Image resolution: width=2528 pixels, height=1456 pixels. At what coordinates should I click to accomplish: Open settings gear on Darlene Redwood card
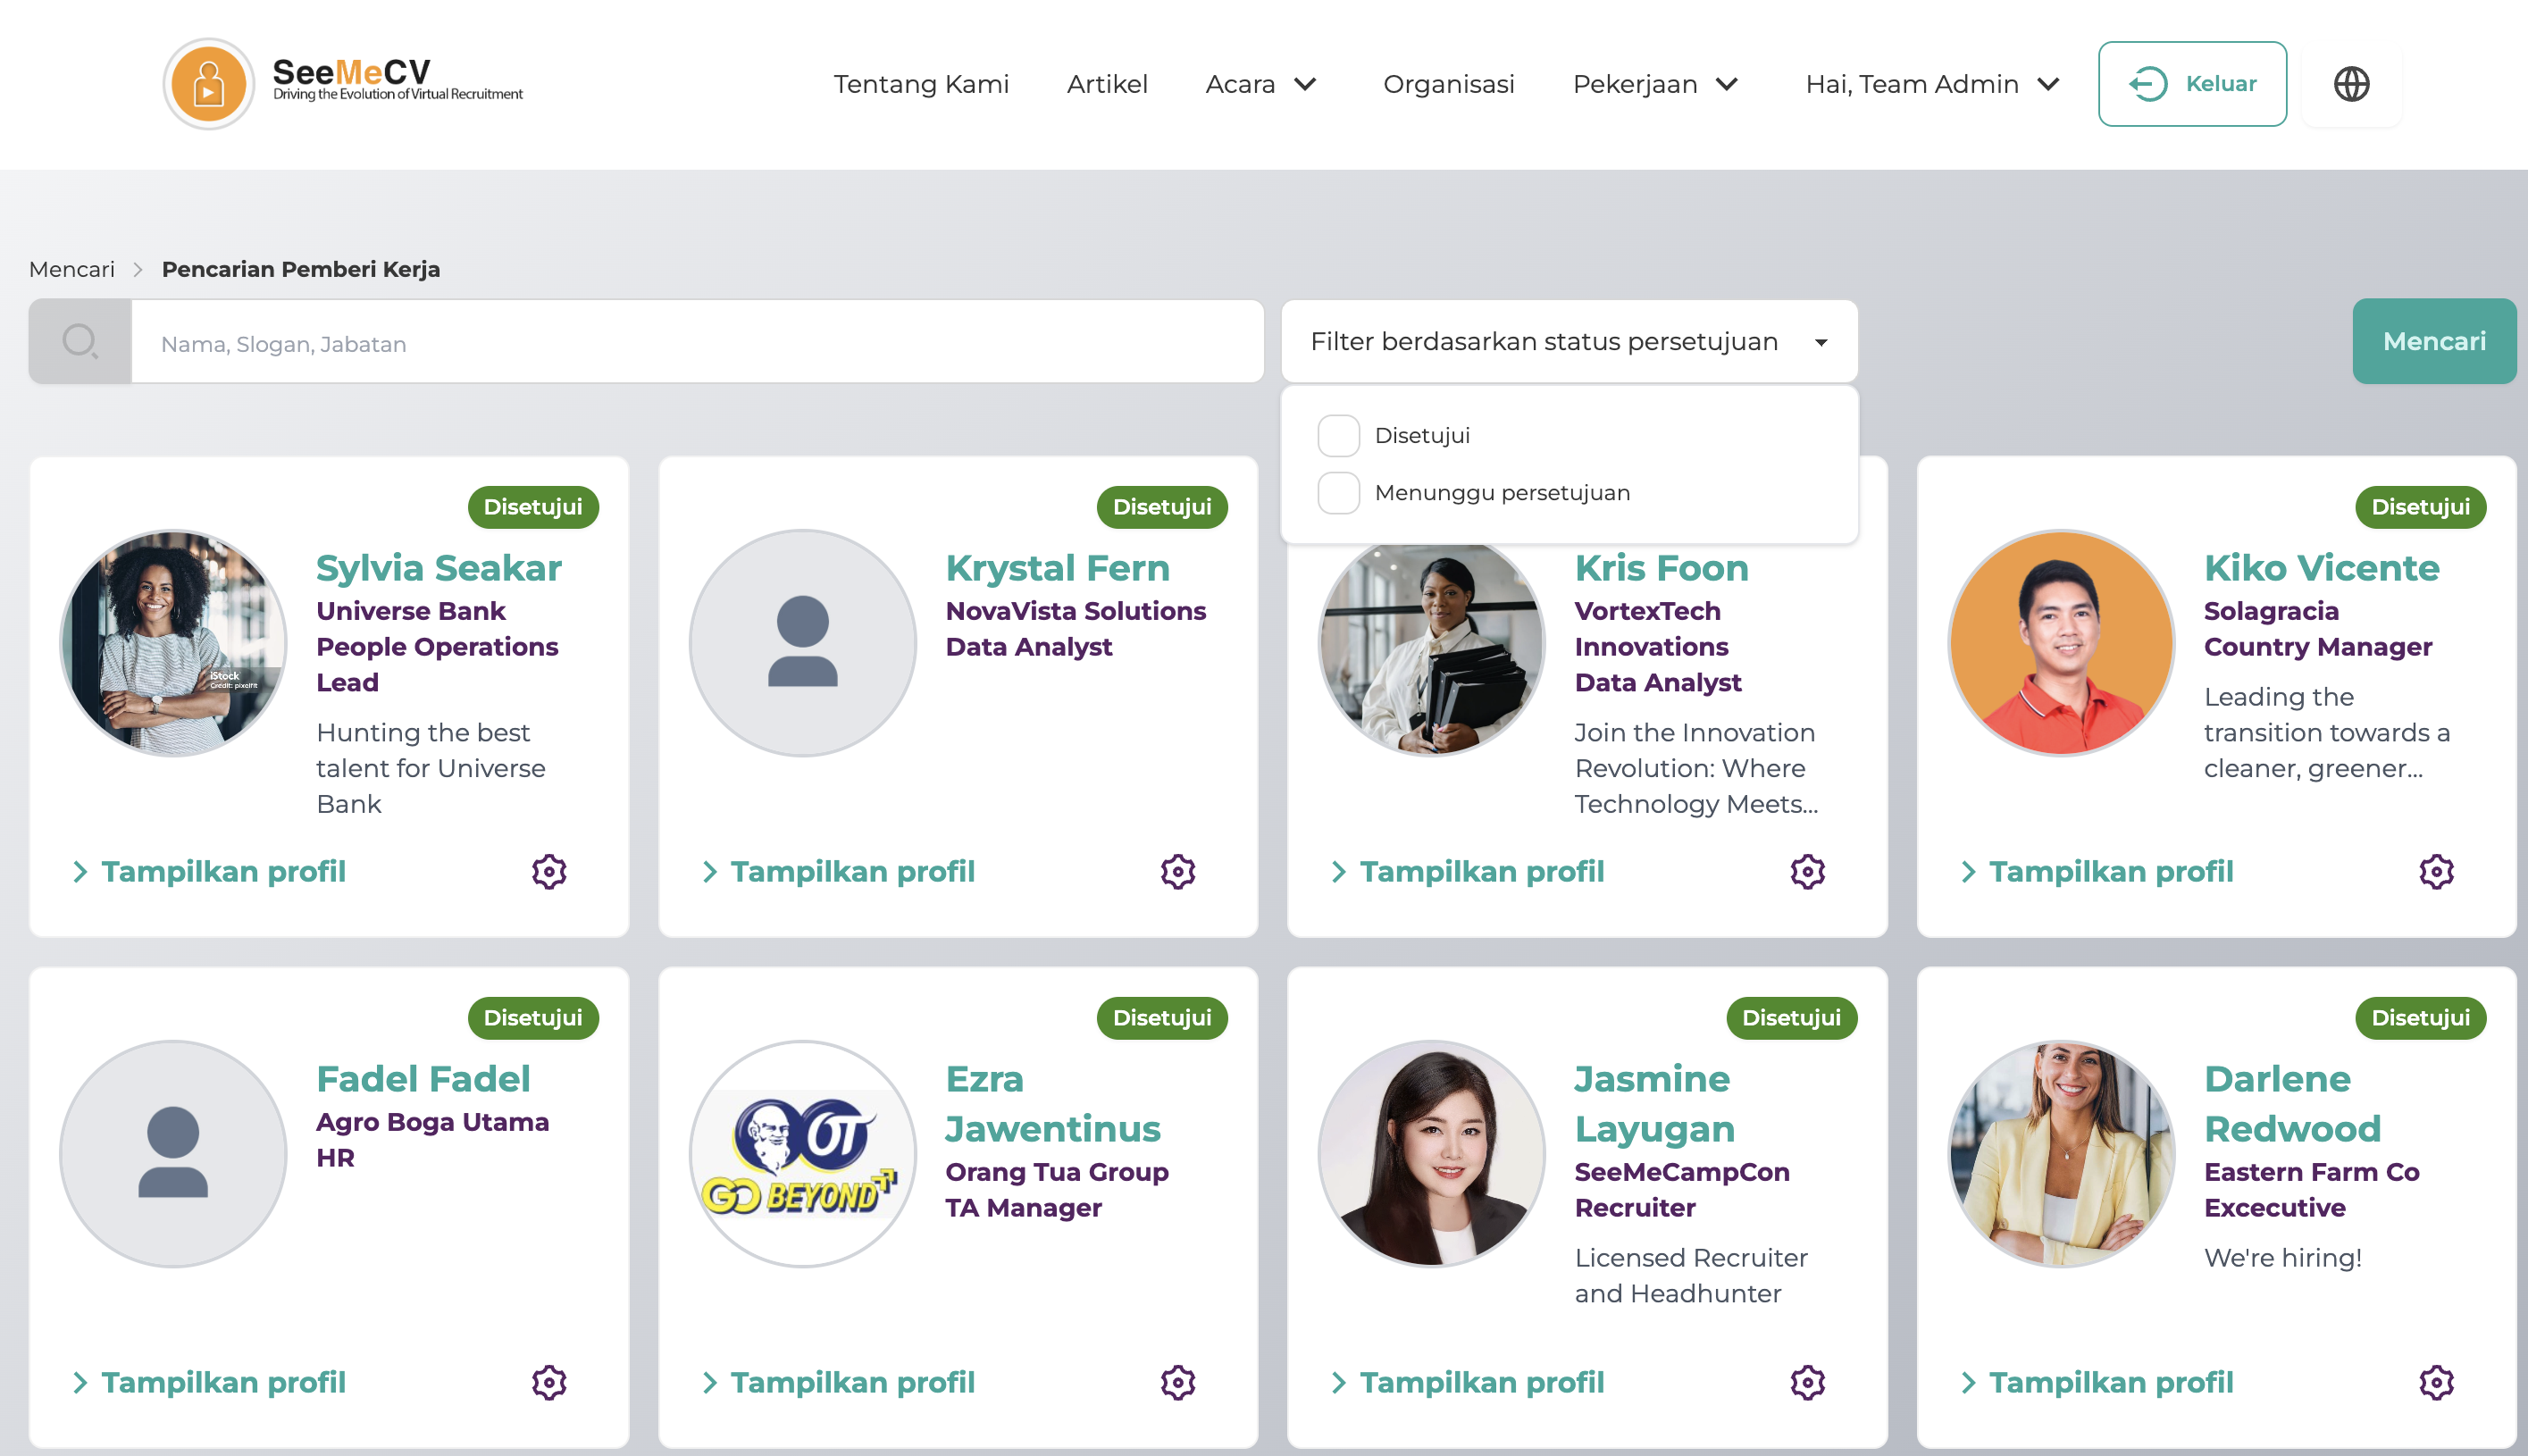click(x=2436, y=1382)
